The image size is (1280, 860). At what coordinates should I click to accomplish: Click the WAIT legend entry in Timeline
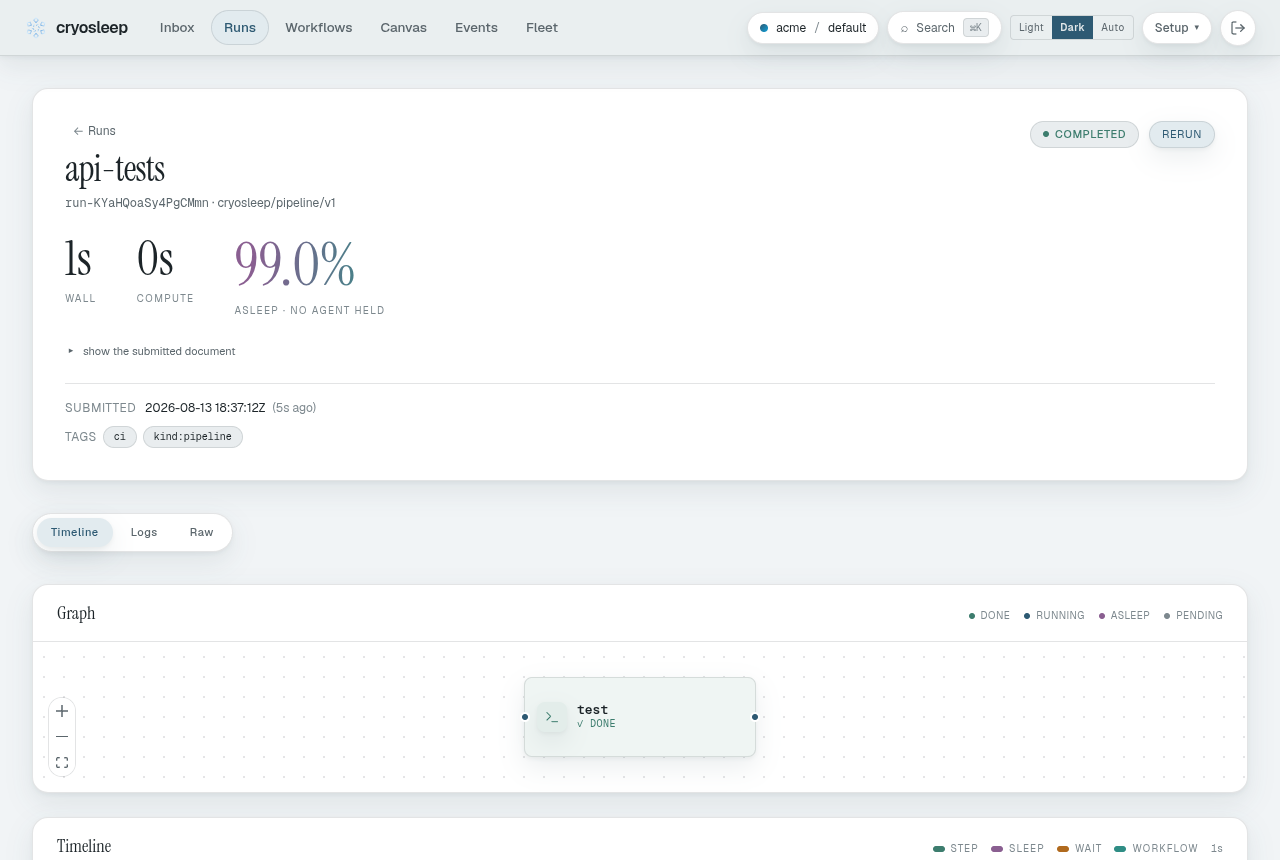pyautogui.click(x=1079, y=848)
